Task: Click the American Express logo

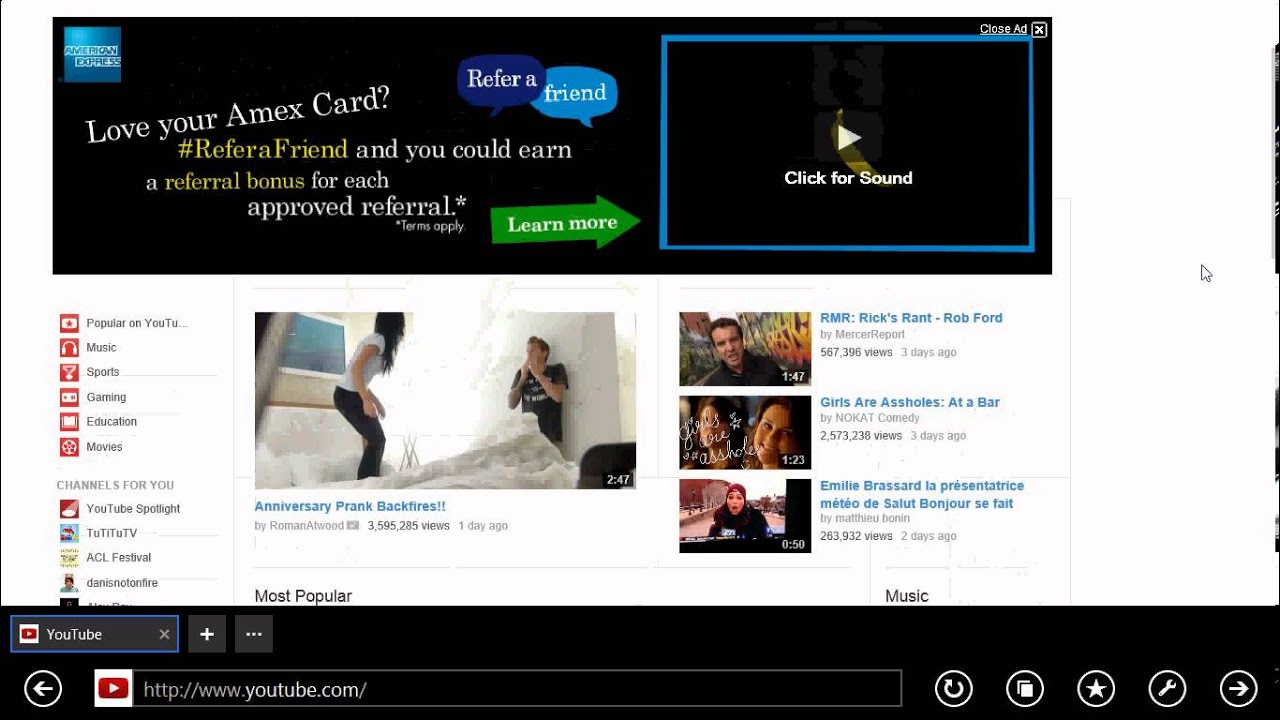Action: pos(92,54)
